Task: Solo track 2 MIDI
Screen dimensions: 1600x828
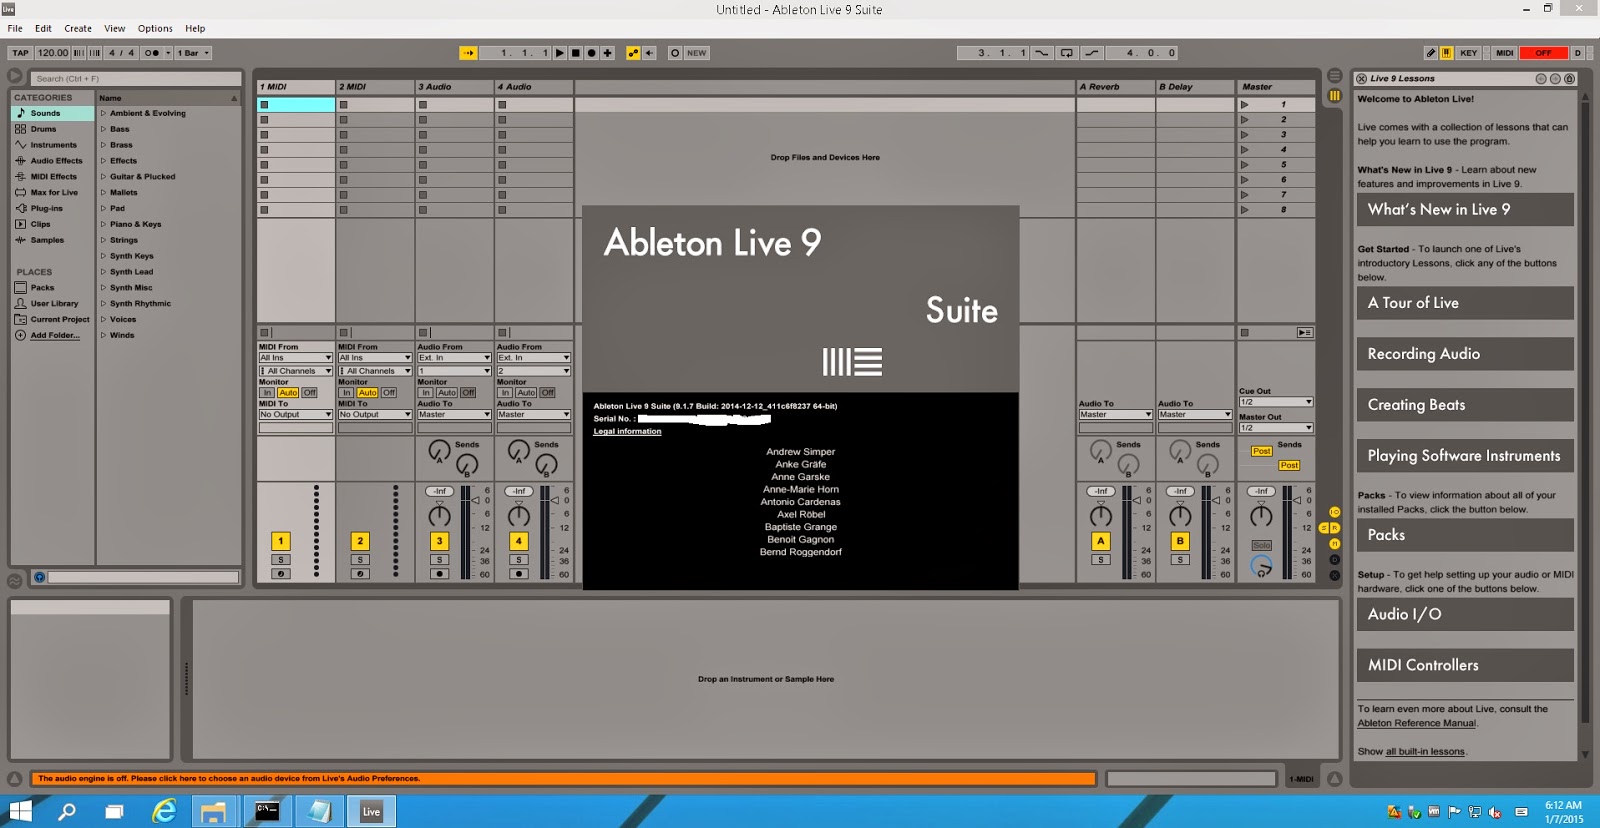Action: coord(360,560)
